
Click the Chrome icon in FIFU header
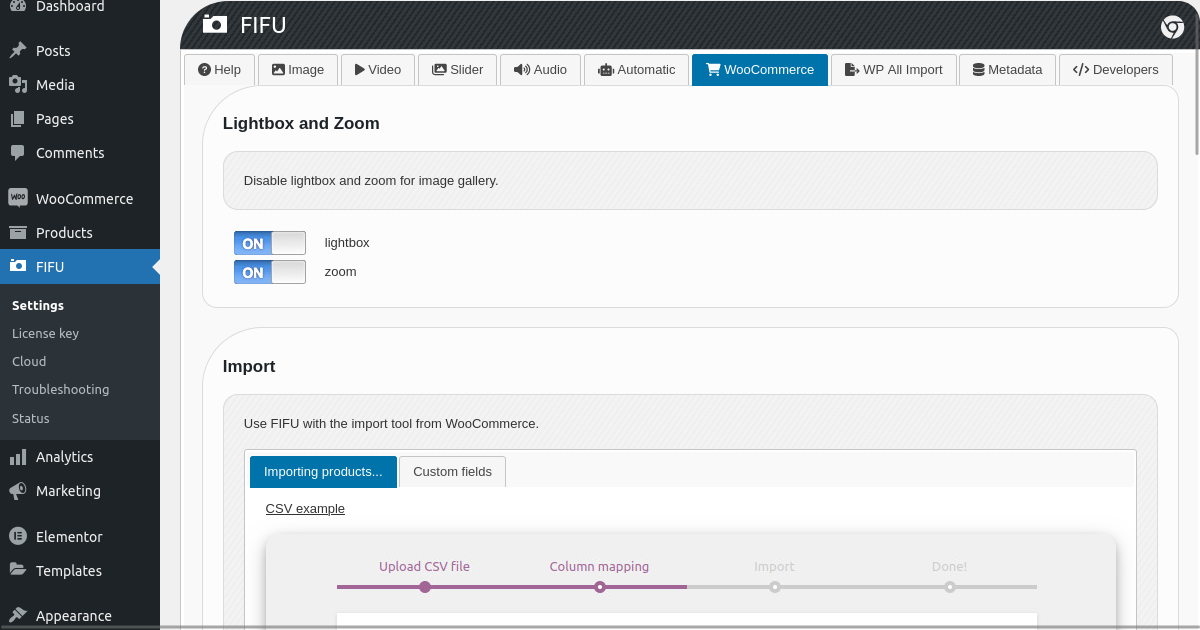coord(1172,27)
